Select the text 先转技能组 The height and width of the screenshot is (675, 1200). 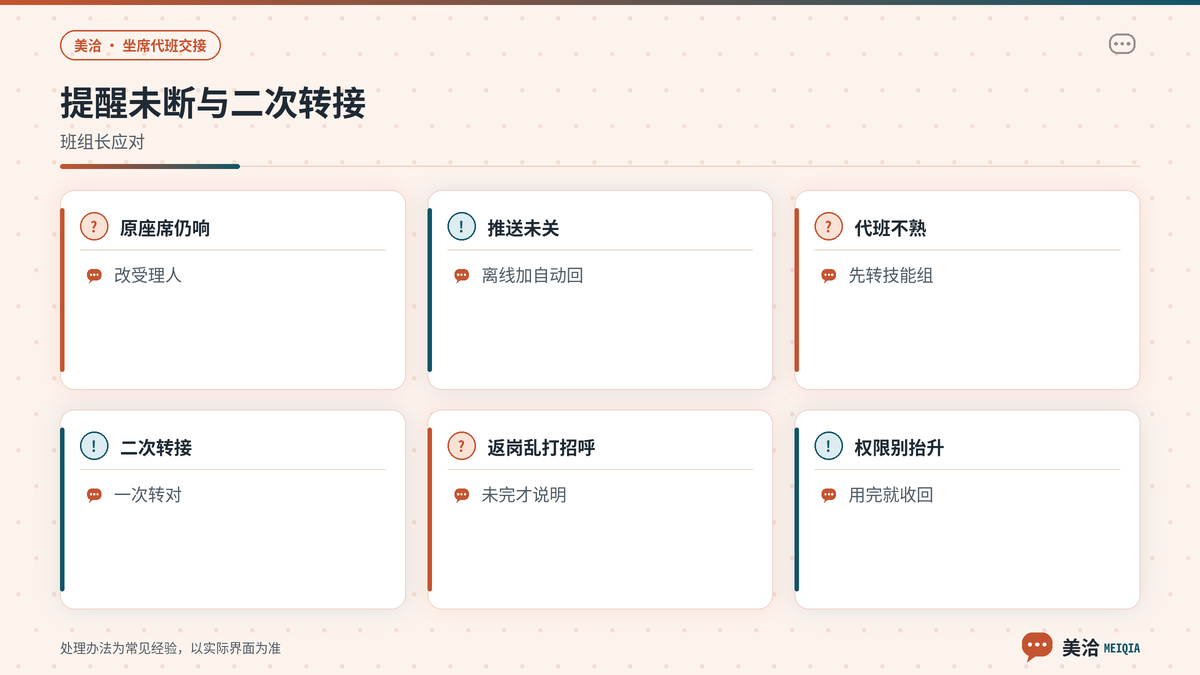coord(891,275)
